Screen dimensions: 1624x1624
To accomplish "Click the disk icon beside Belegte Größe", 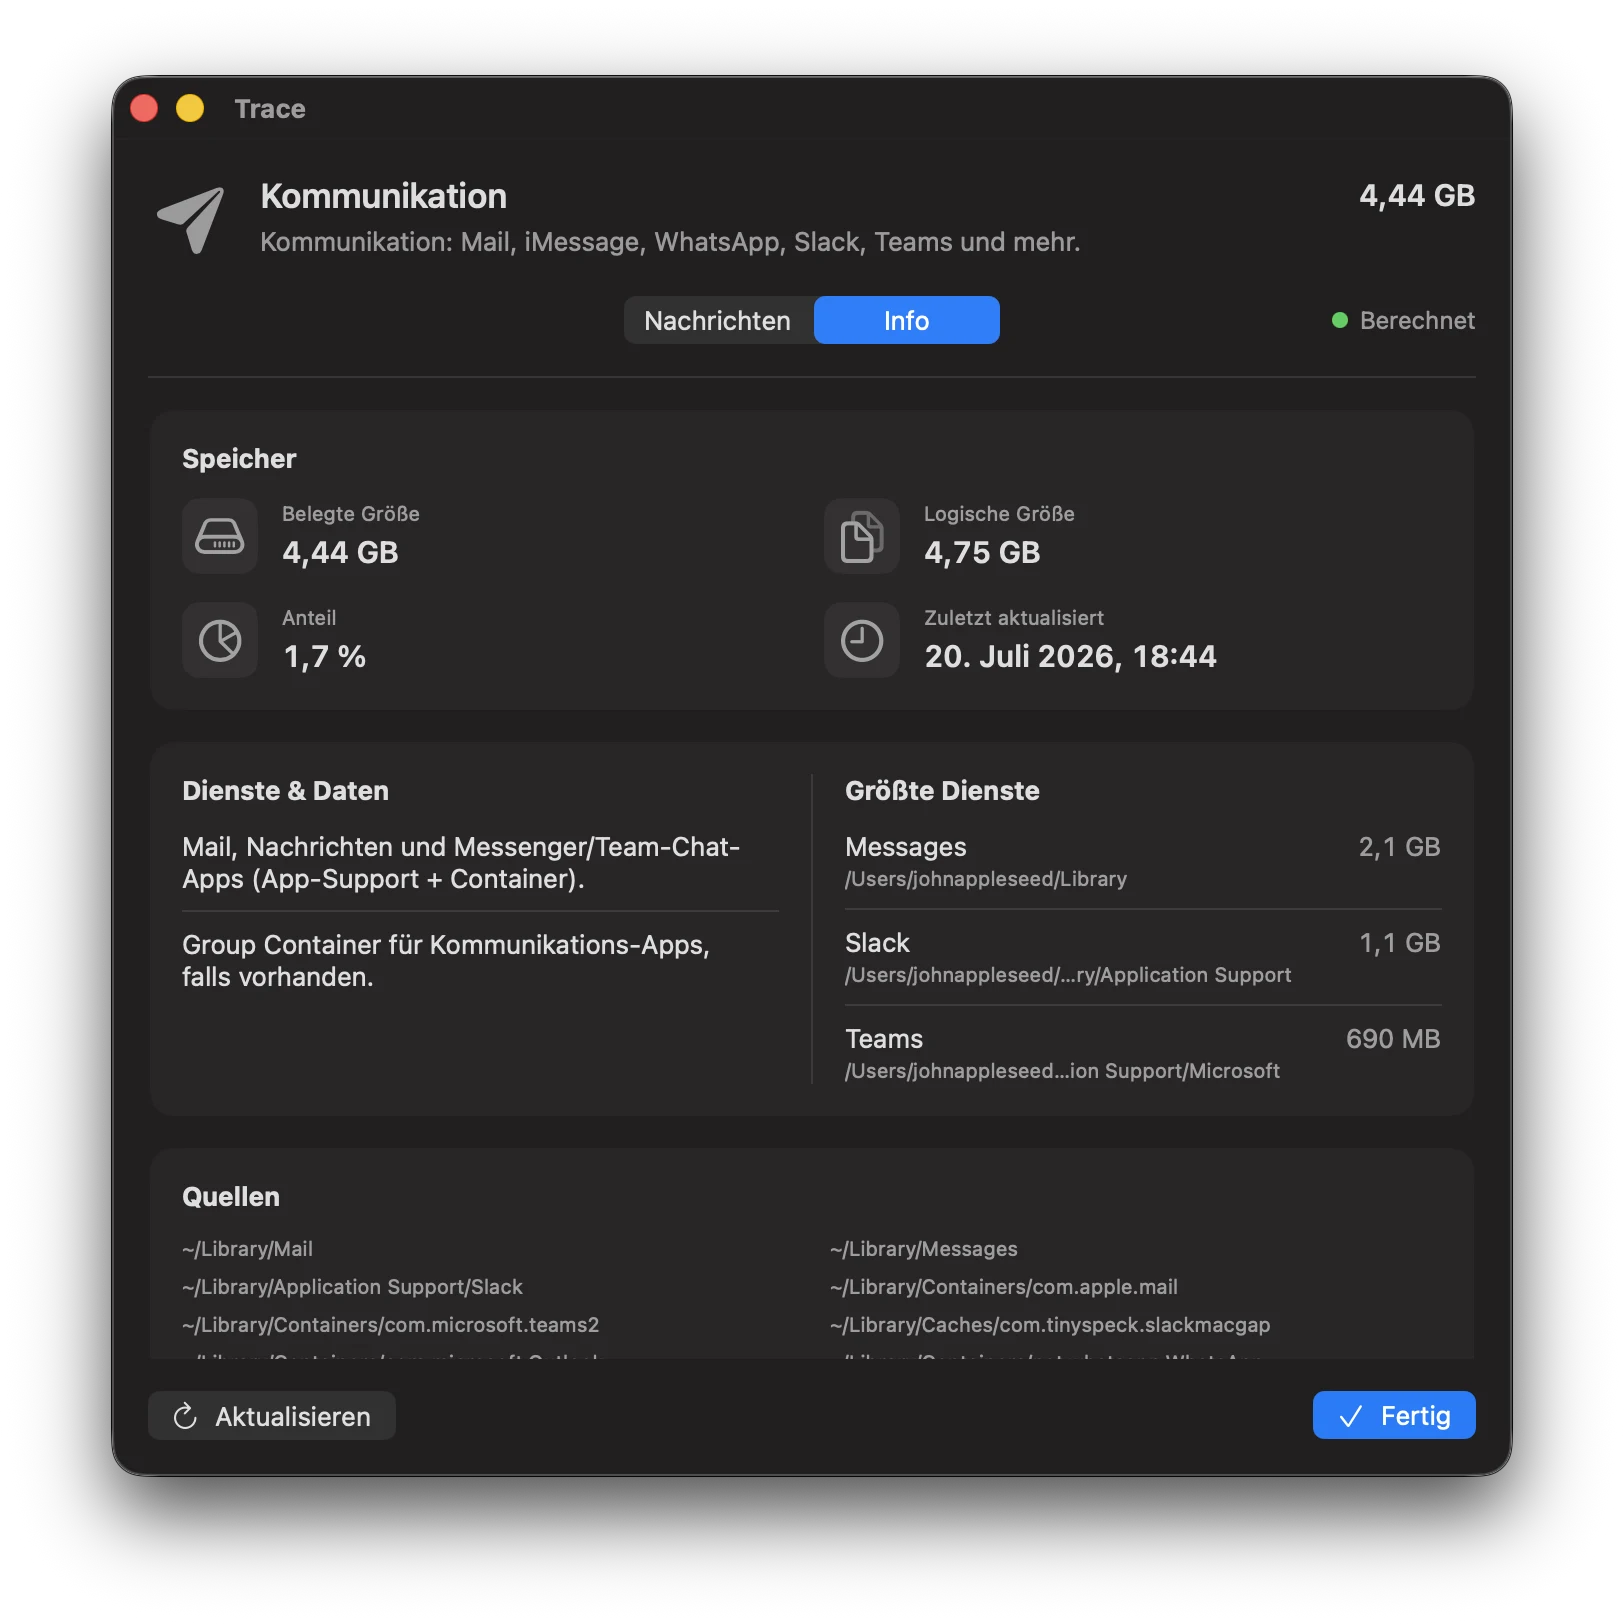I will tap(220, 536).
